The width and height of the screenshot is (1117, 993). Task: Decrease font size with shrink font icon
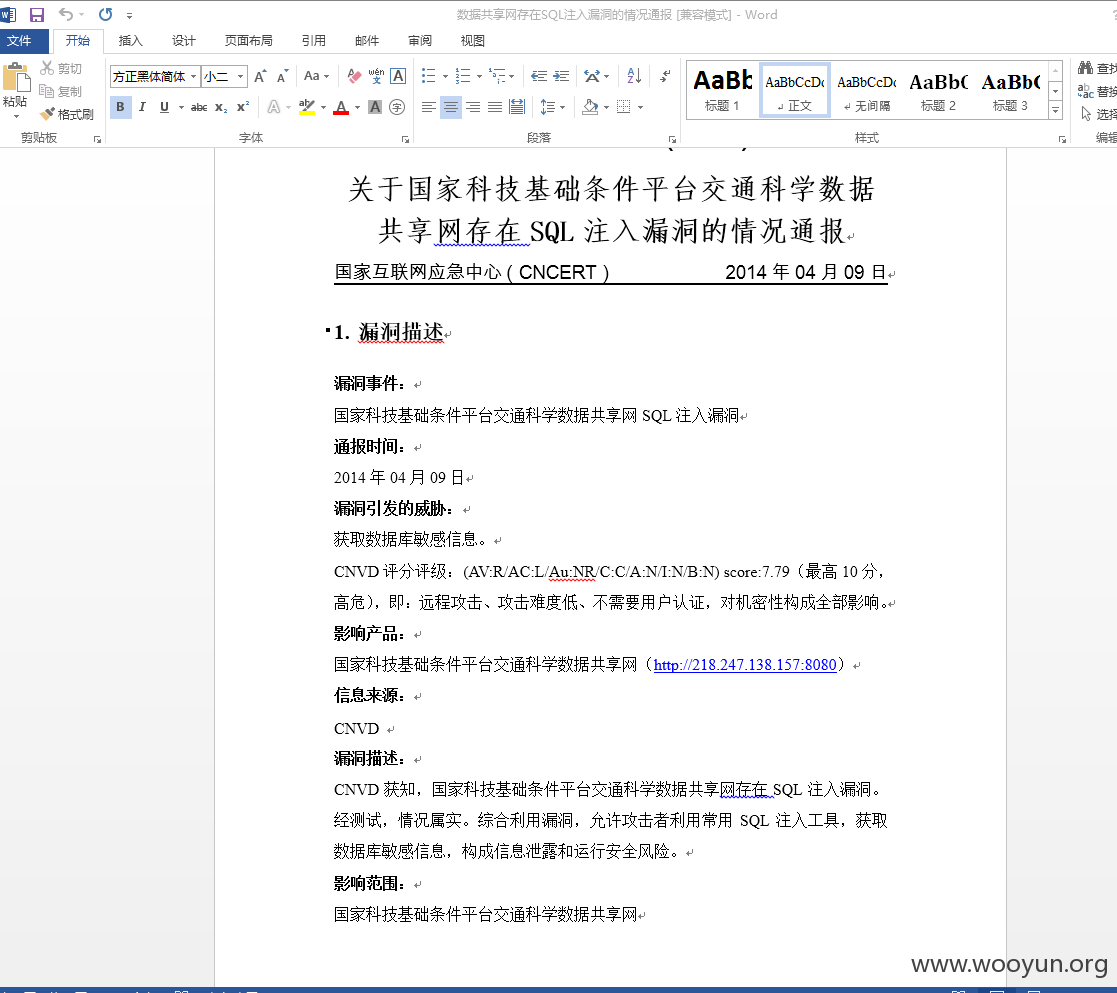coord(283,76)
